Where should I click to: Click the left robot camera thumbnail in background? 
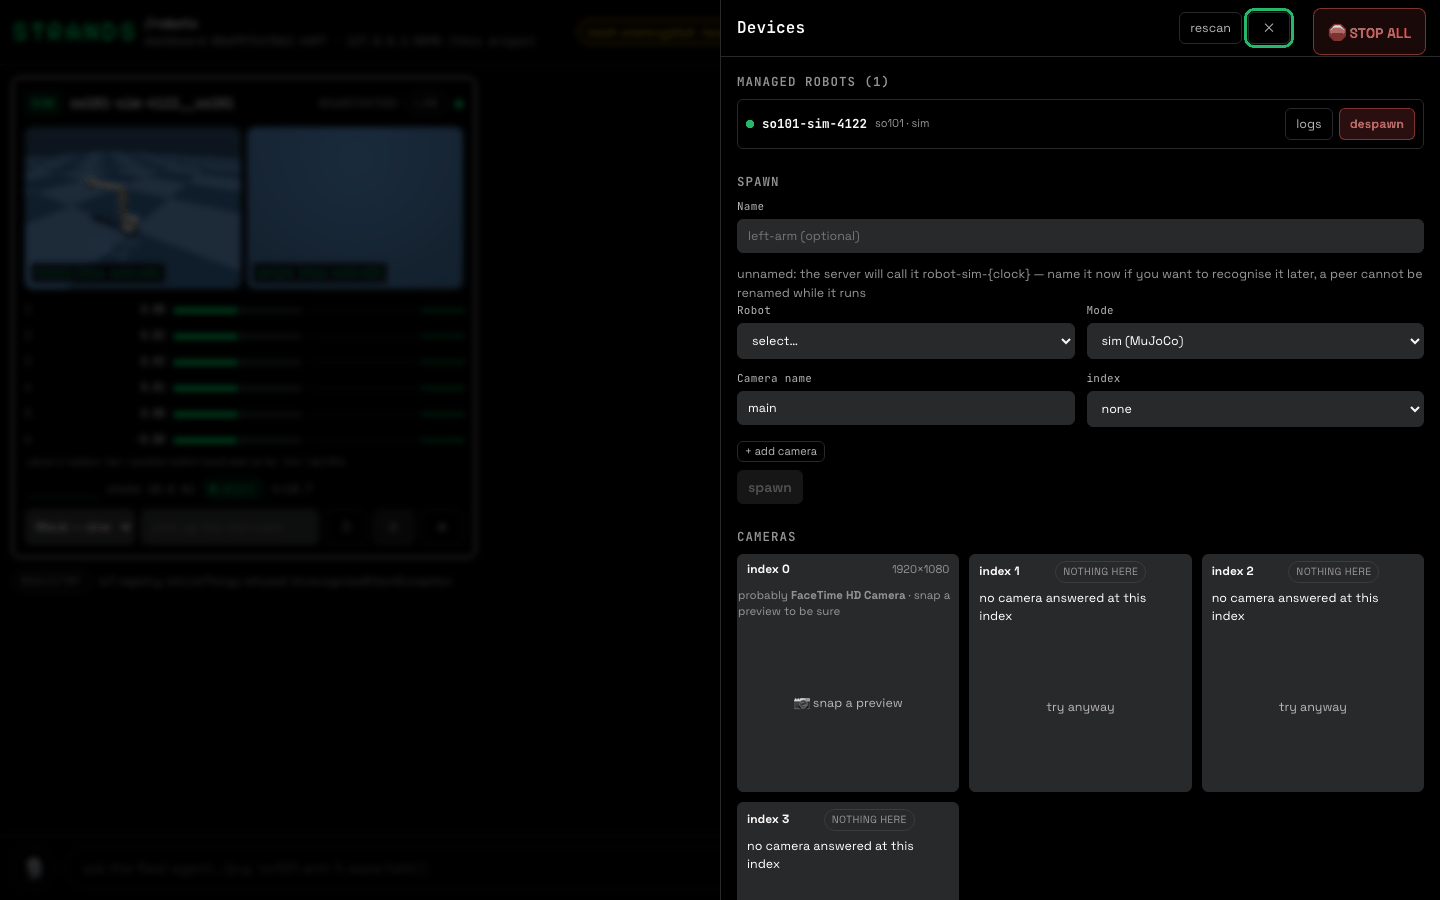click(x=133, y=207)
